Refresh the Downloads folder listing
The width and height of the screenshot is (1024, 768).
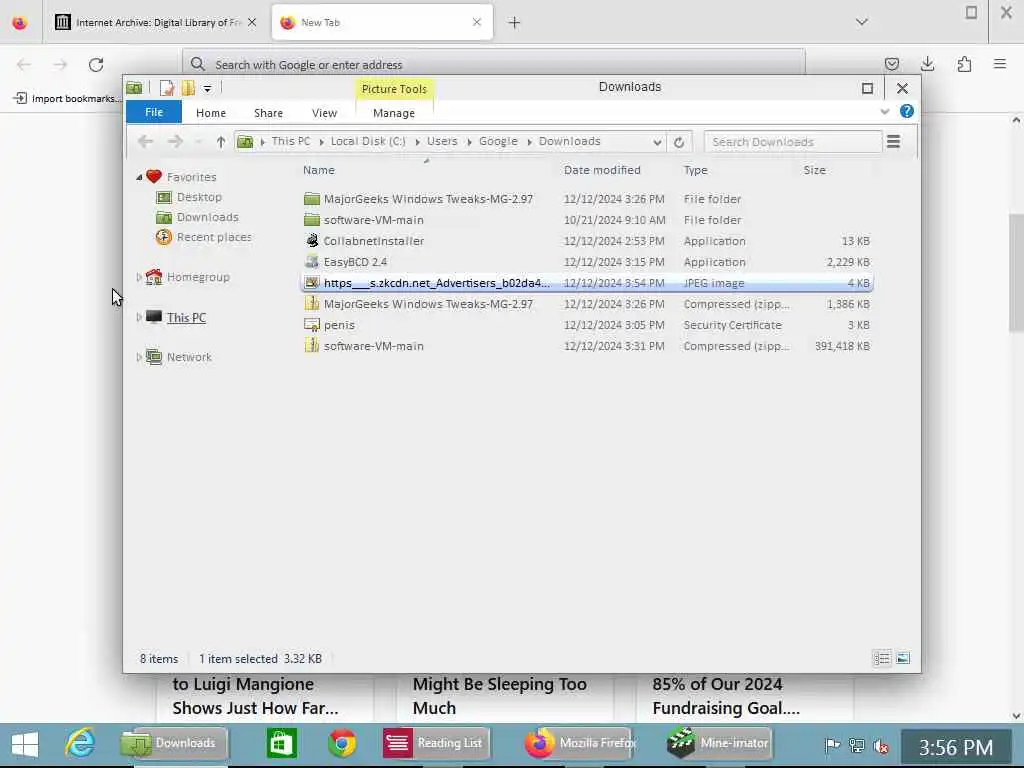679,142
